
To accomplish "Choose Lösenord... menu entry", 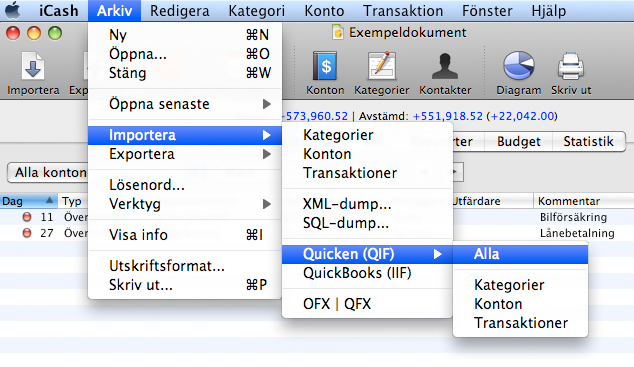I will click(185, 185).
